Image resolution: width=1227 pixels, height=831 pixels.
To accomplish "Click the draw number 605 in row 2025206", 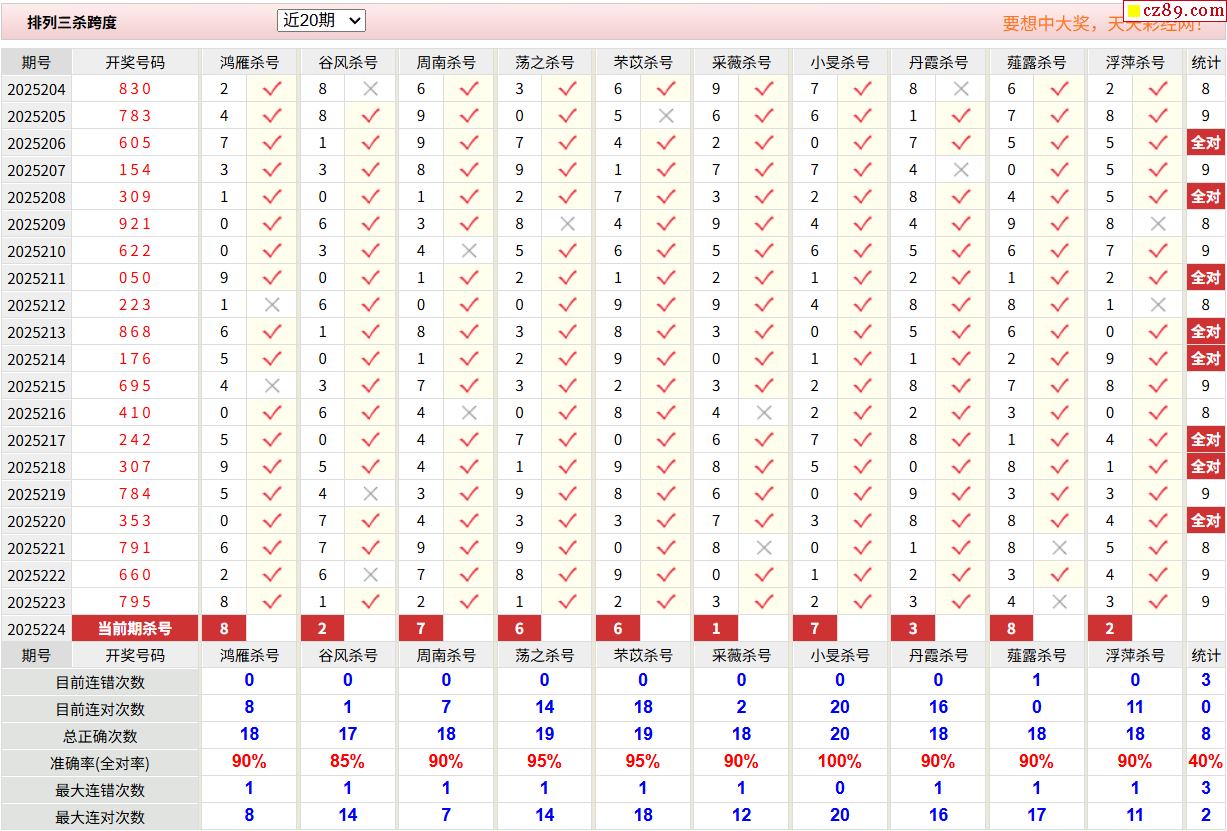I will click(x=135, y=143).
